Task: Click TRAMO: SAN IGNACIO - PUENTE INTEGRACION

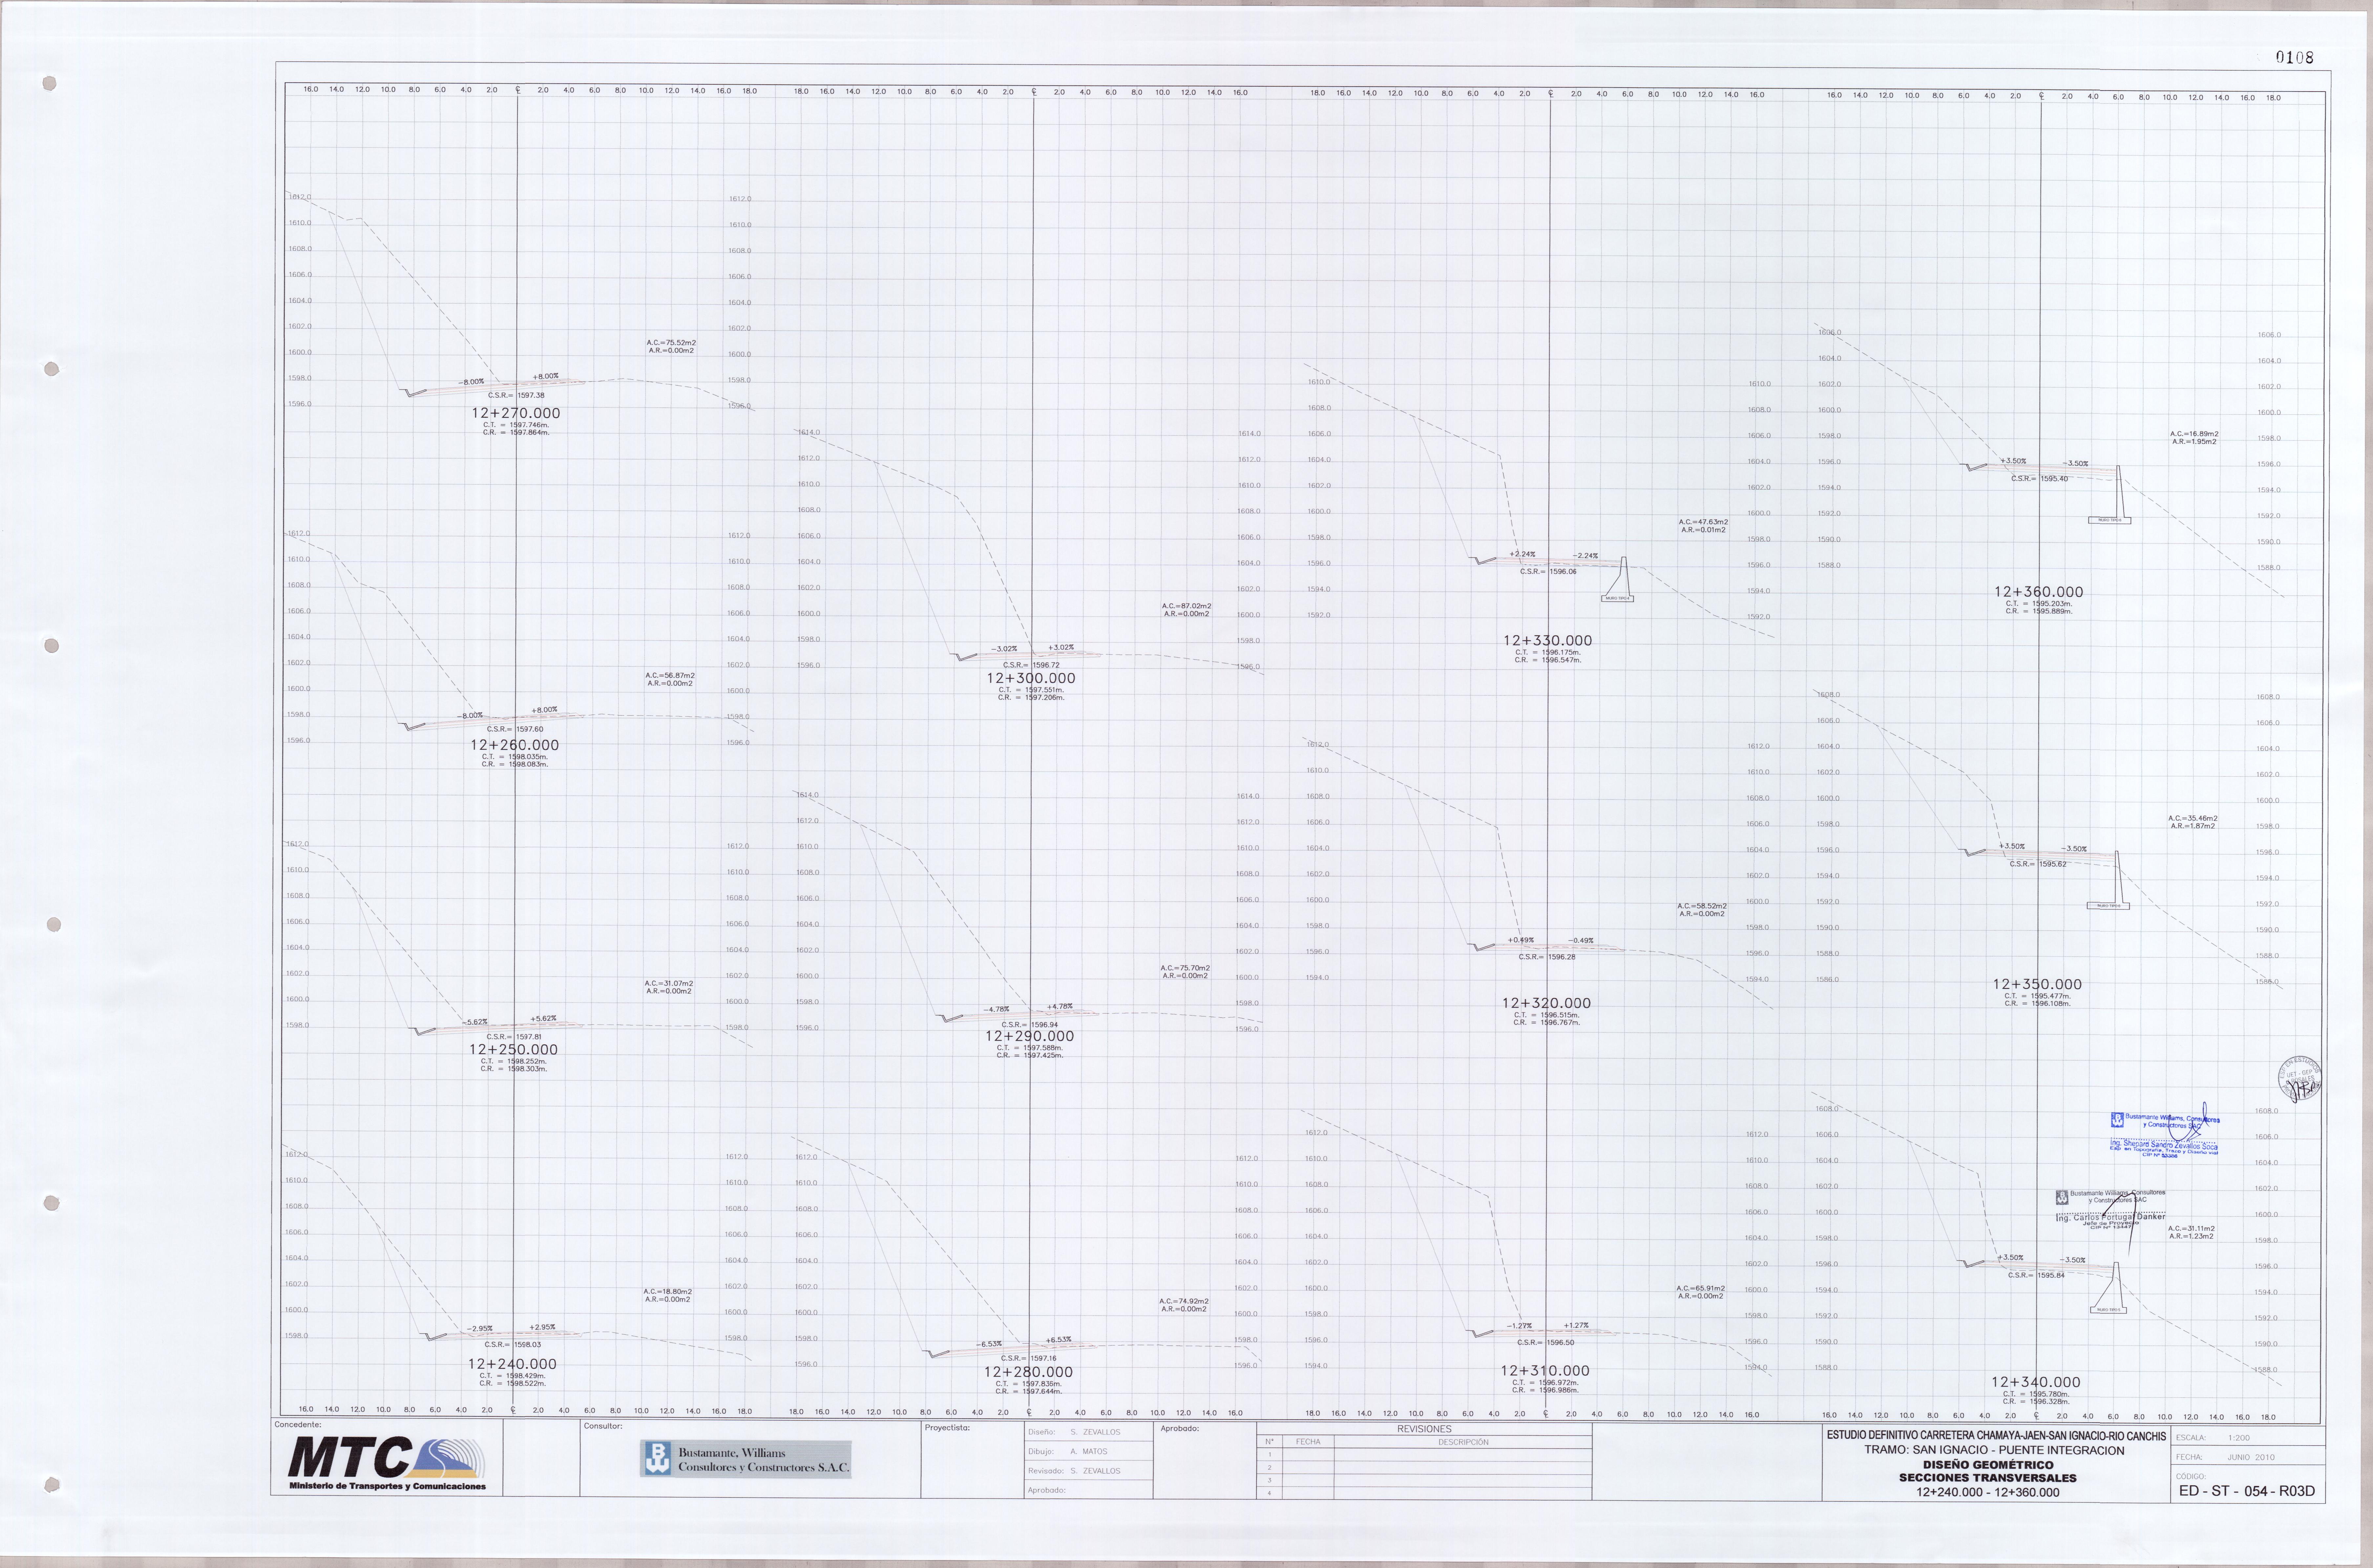Action: (1994, 1450)
